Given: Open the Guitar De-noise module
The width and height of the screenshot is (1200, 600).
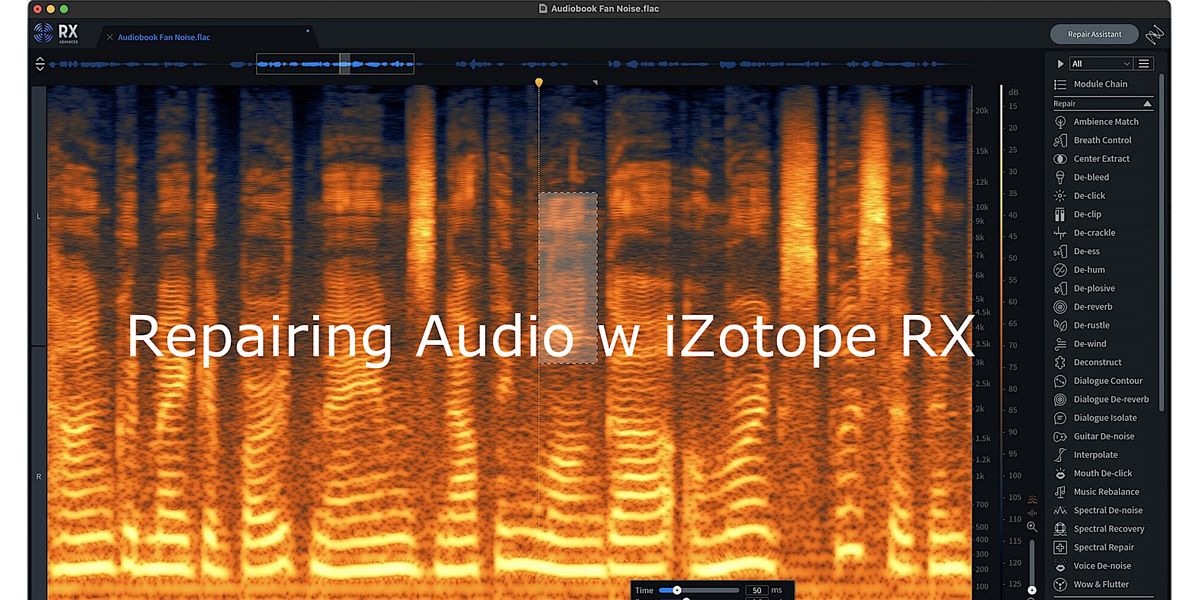Looking at the screenshot, I should click(x=1095, y=436).
